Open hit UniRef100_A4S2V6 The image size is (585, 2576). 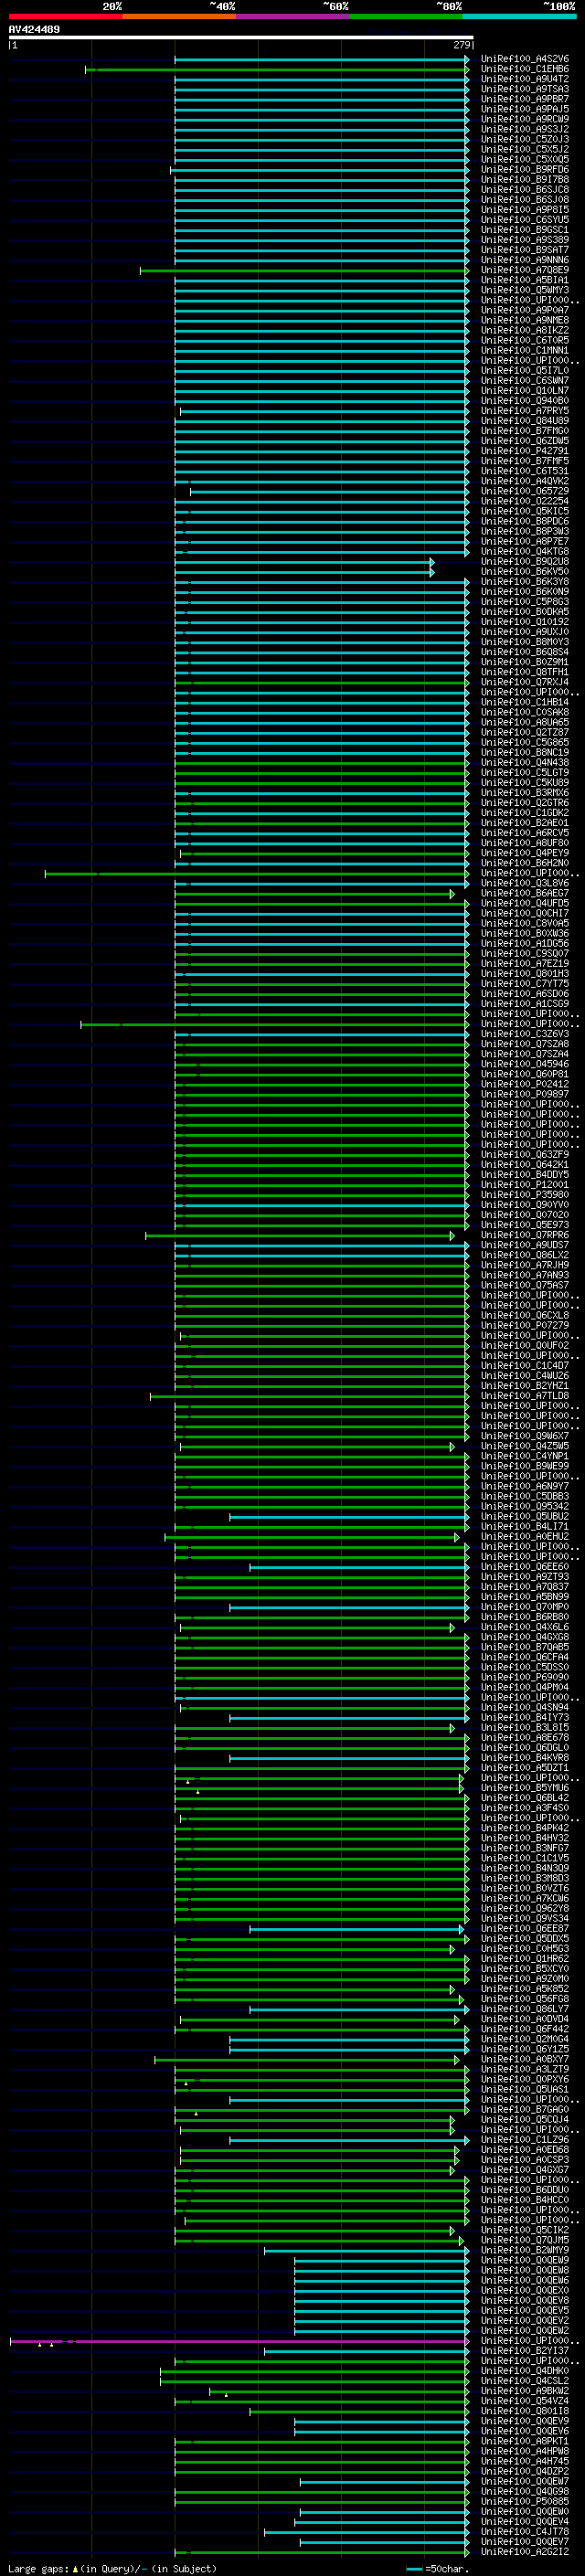click(525, 60)
